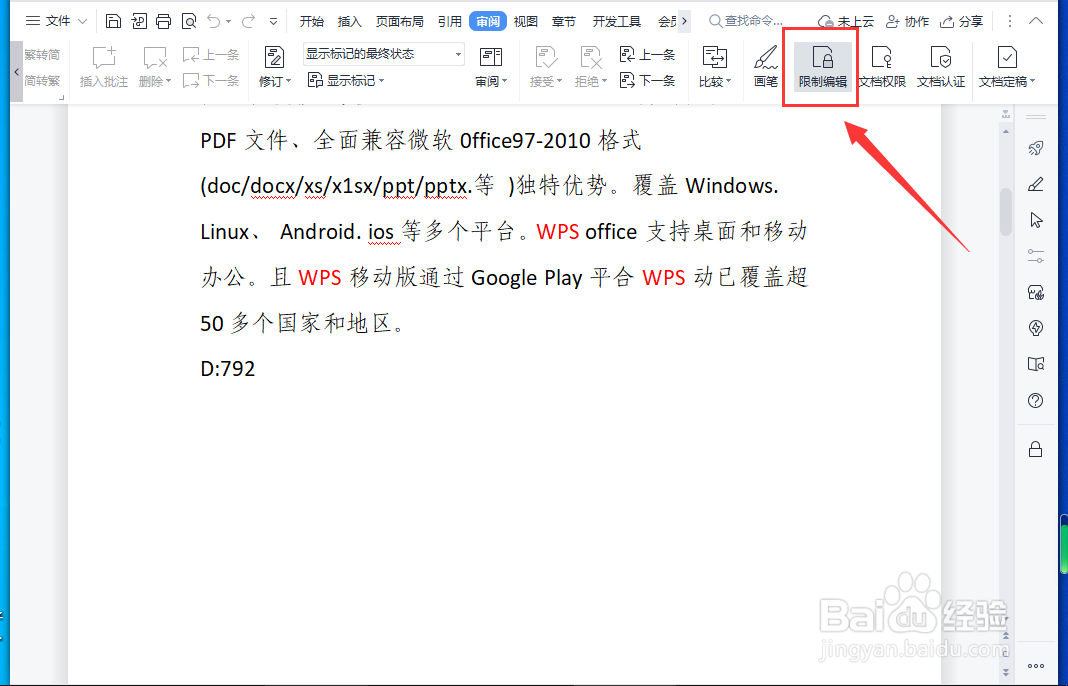This screenshot has height=686, width=1068.
Task: Switch to the 章节 tab
Action: click(x=563, y=22)
